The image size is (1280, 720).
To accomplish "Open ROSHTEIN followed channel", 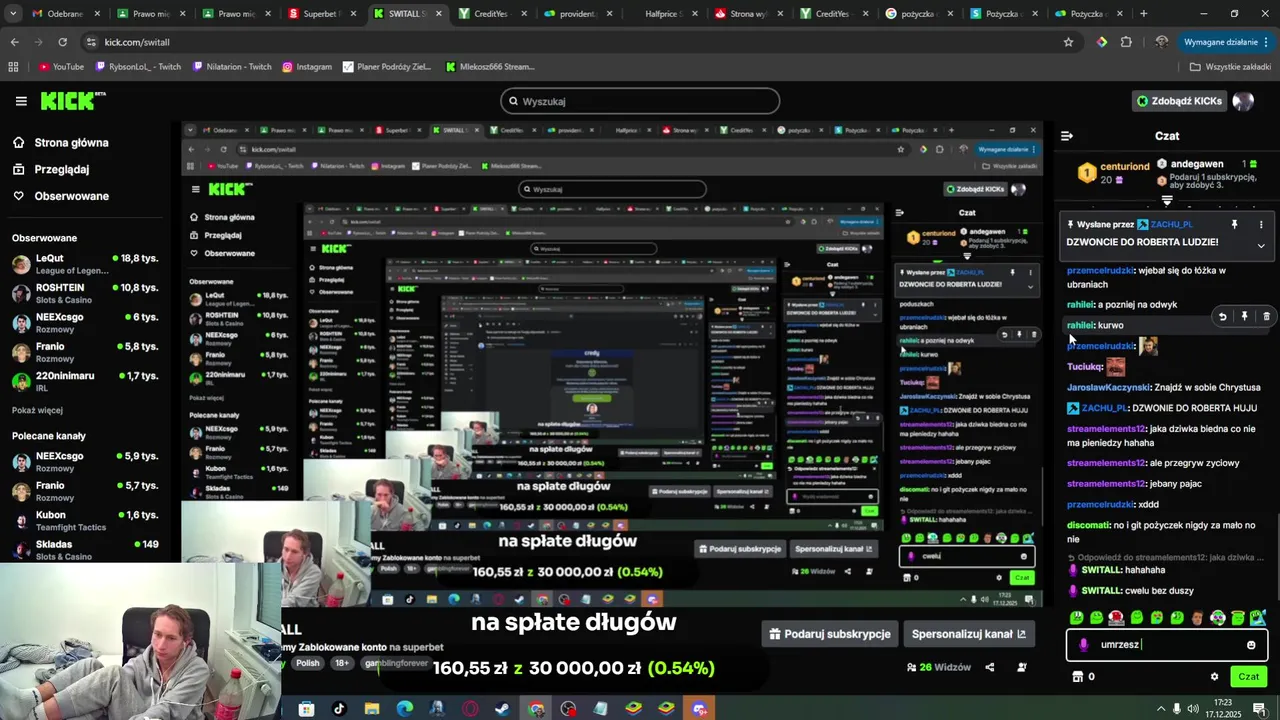I will click(x=85, y=294).
